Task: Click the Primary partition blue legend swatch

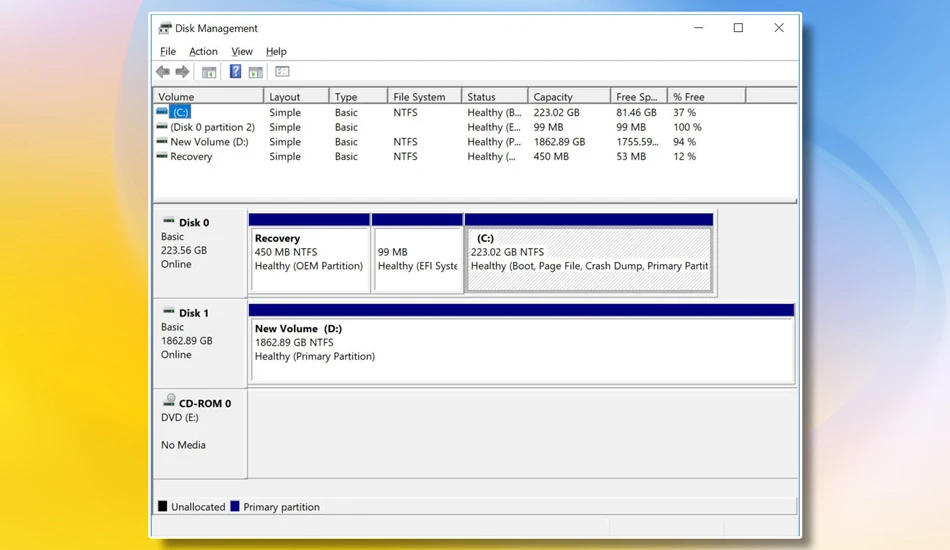Action: [x=235, y=506]
